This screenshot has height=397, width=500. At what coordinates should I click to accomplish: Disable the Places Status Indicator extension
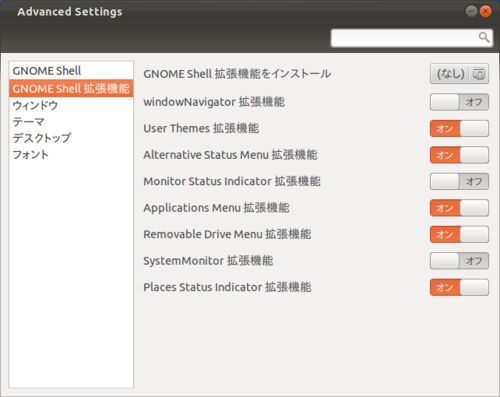[459, 287]
